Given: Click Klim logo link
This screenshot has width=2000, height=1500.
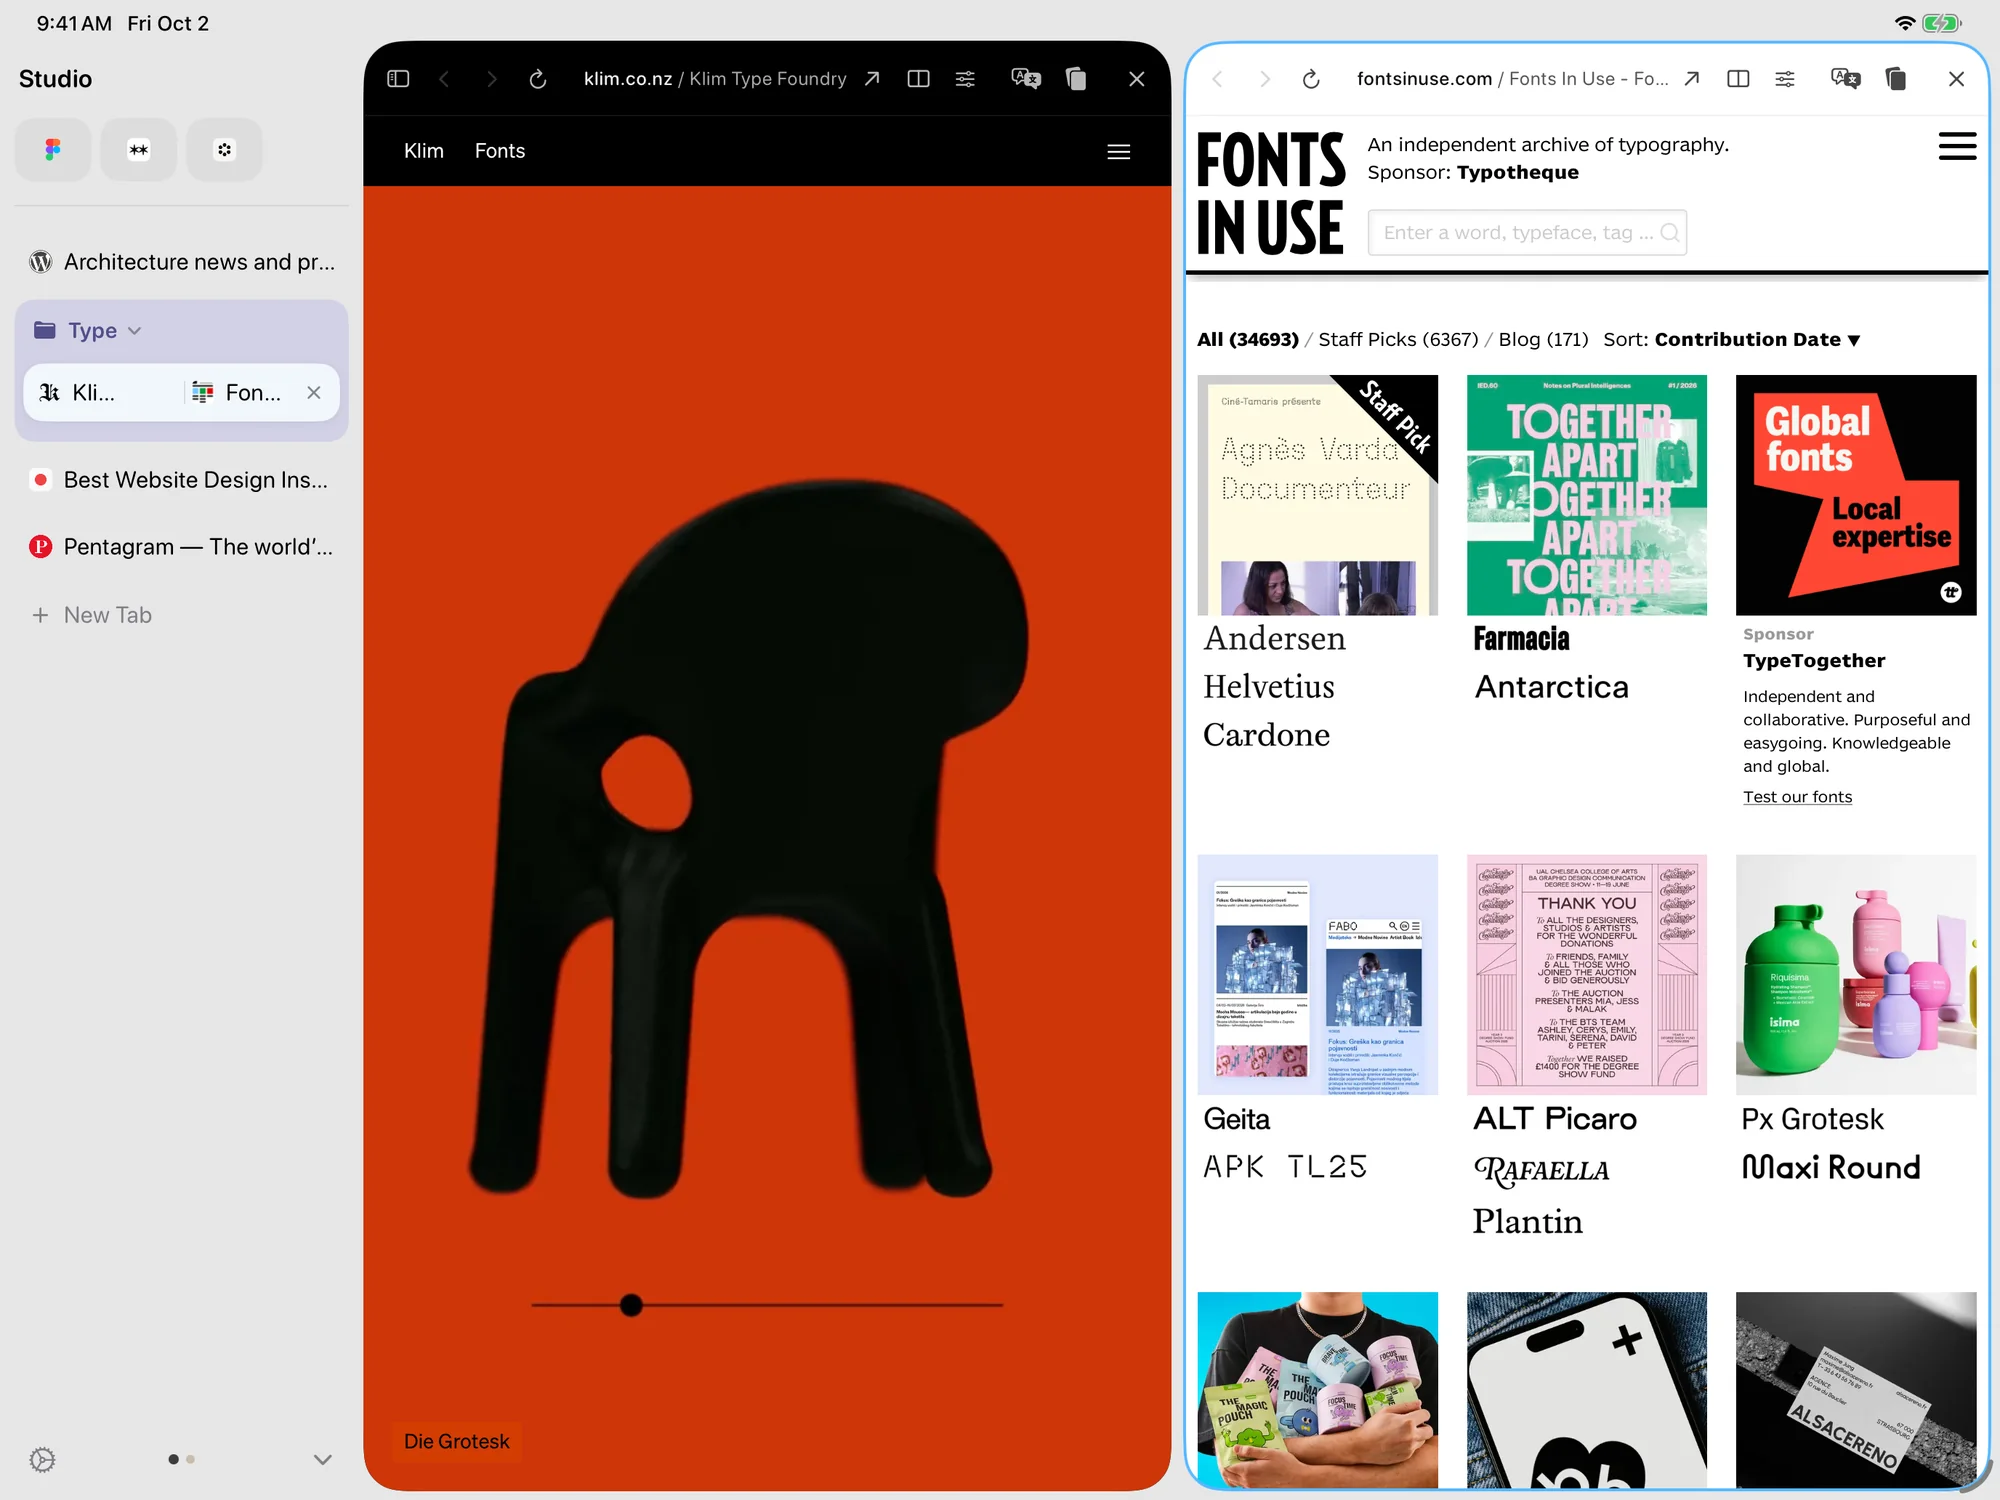Looking at the screenshot, I should [424, 151].
